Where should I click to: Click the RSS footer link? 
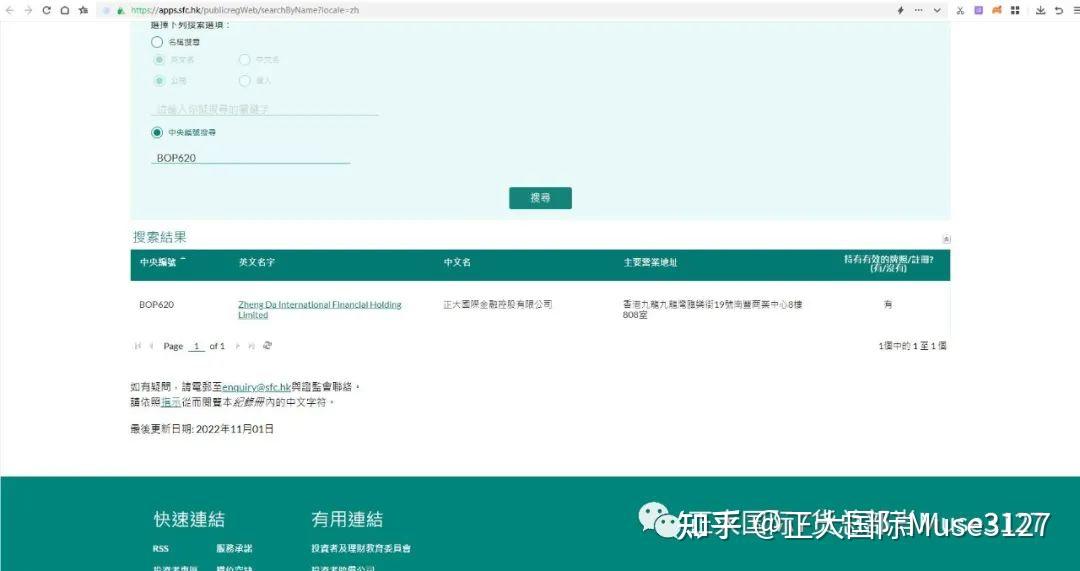[160, 549]
